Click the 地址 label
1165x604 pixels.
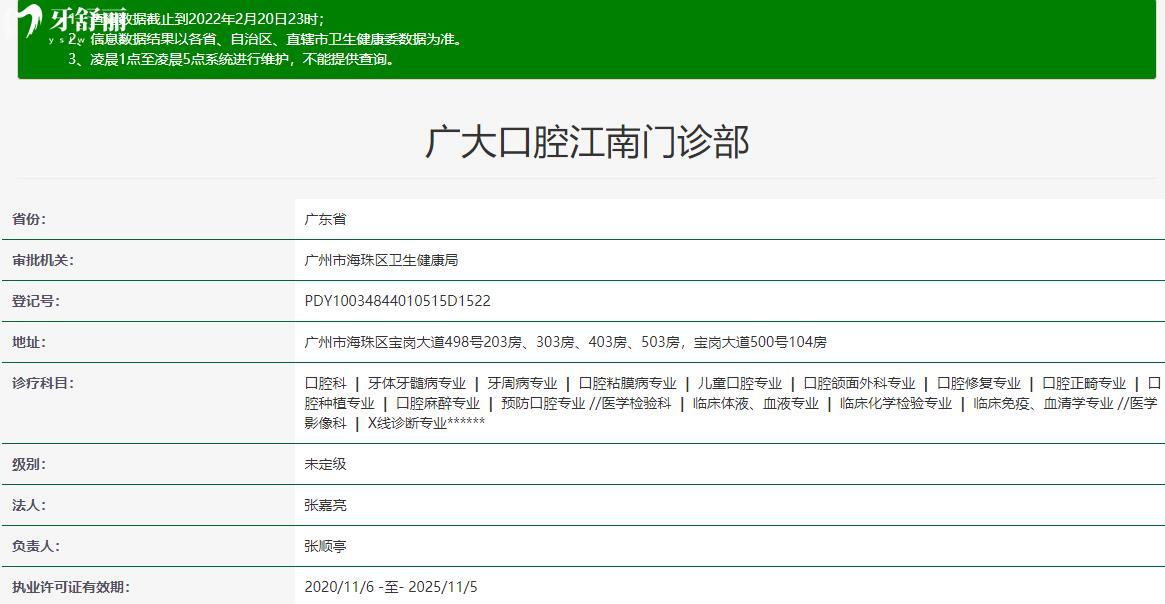click(28, 342)
